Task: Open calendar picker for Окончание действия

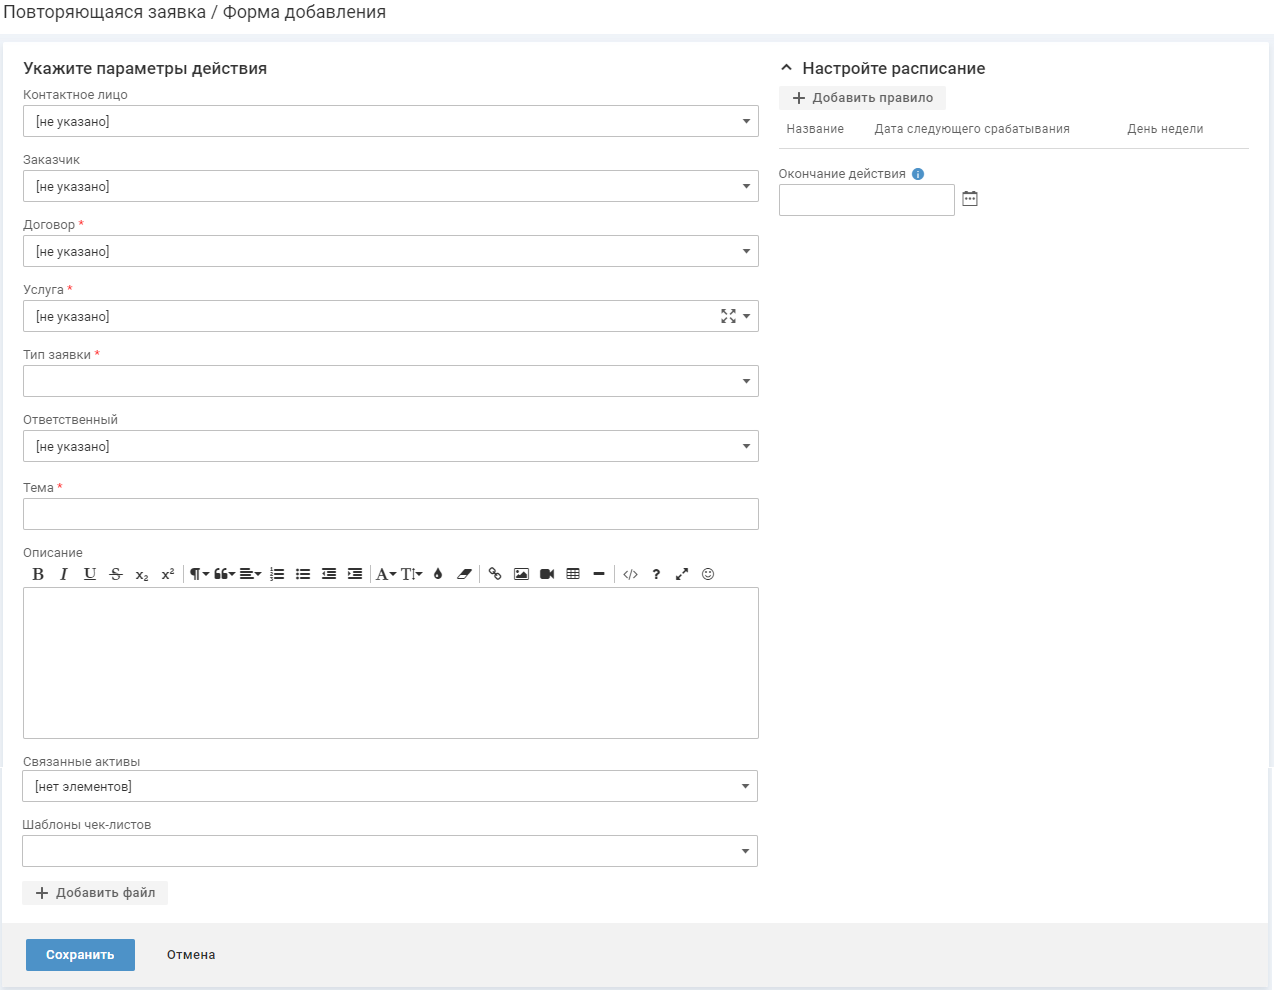Action: coord(970,199)
